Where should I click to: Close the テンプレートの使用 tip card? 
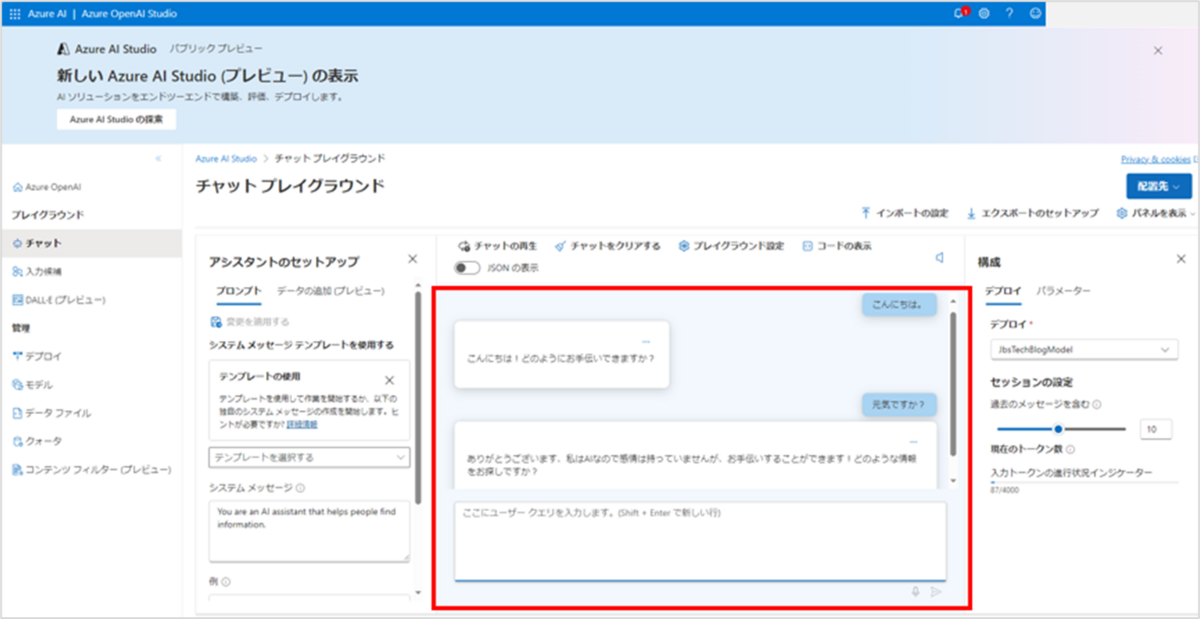tap(389, 380)
